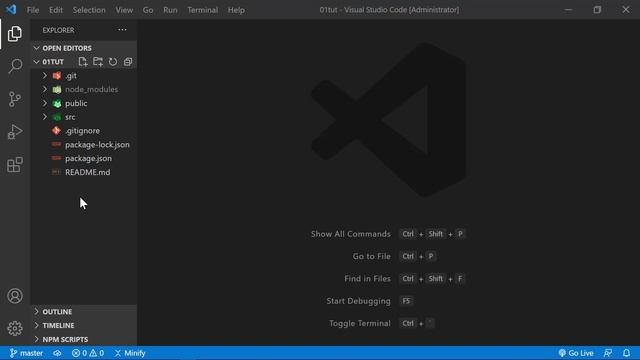This screenshot has height=360, width=640.
Task: Open the Run menu
Action: click(x=170, y=10)
